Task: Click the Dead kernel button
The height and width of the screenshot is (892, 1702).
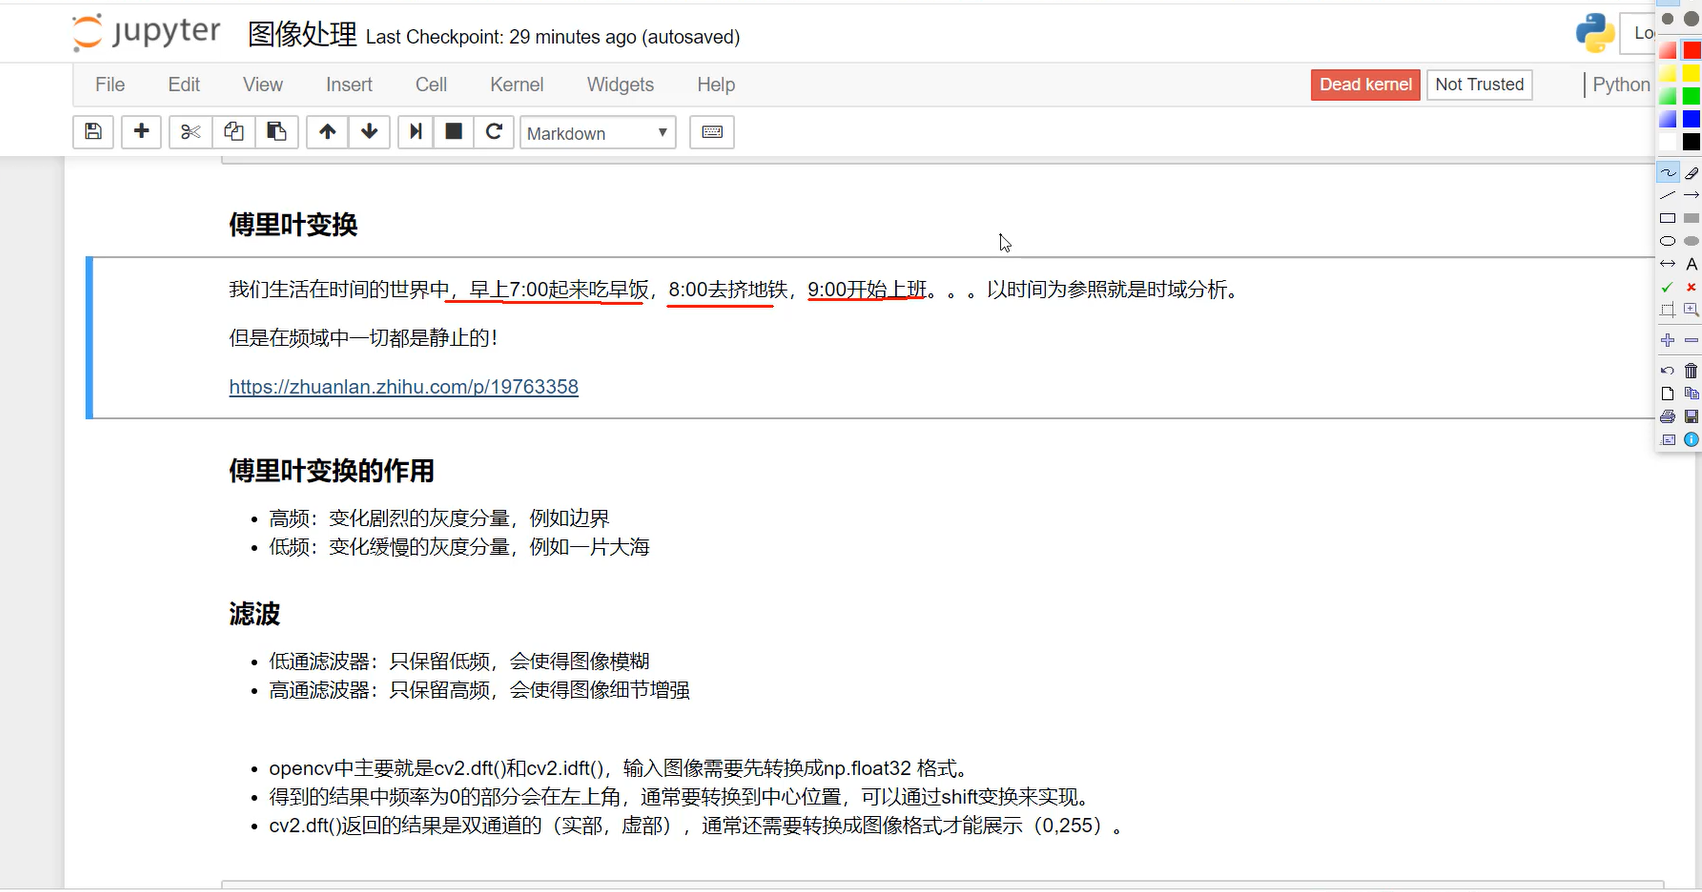Action: [x=1365, y=85]
